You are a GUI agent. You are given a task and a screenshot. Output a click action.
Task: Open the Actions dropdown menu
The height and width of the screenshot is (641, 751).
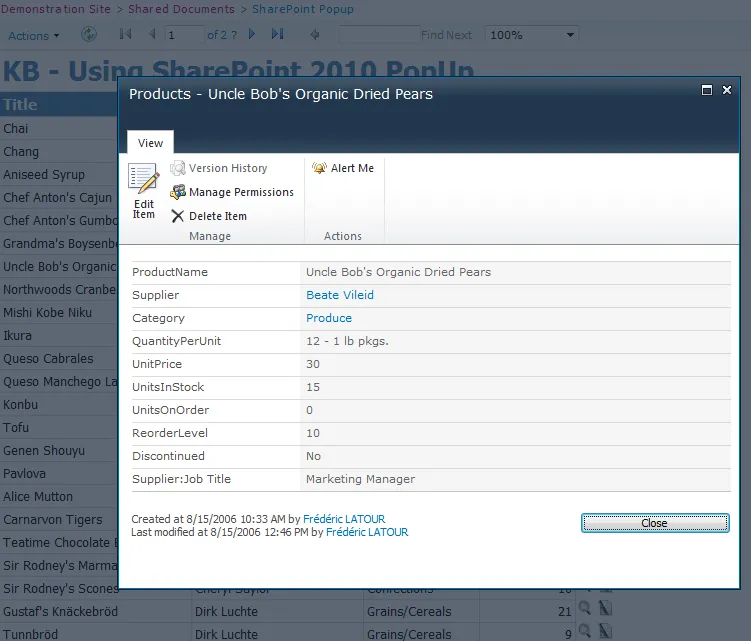(34, 36)
